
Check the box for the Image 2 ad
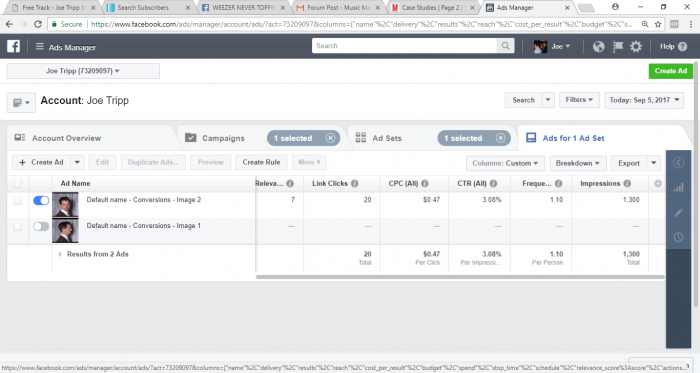[x=17, y=201]
